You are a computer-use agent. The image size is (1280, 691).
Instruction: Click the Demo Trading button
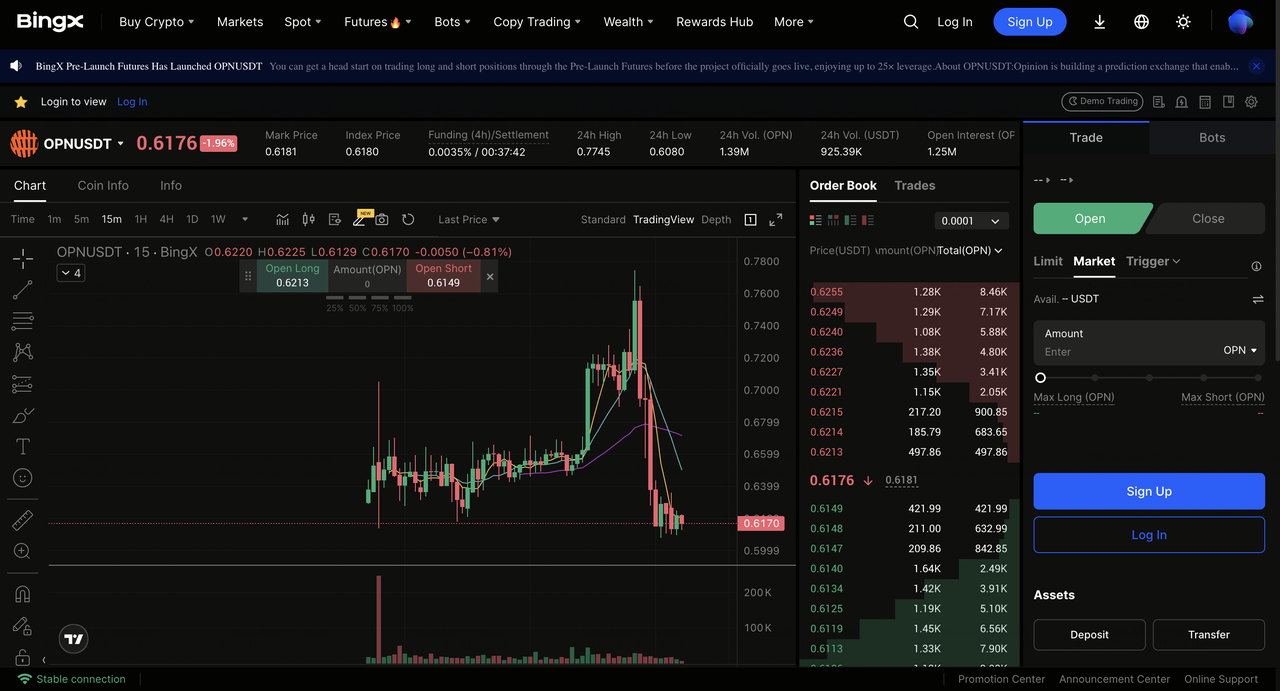[x=1101, y=102]
